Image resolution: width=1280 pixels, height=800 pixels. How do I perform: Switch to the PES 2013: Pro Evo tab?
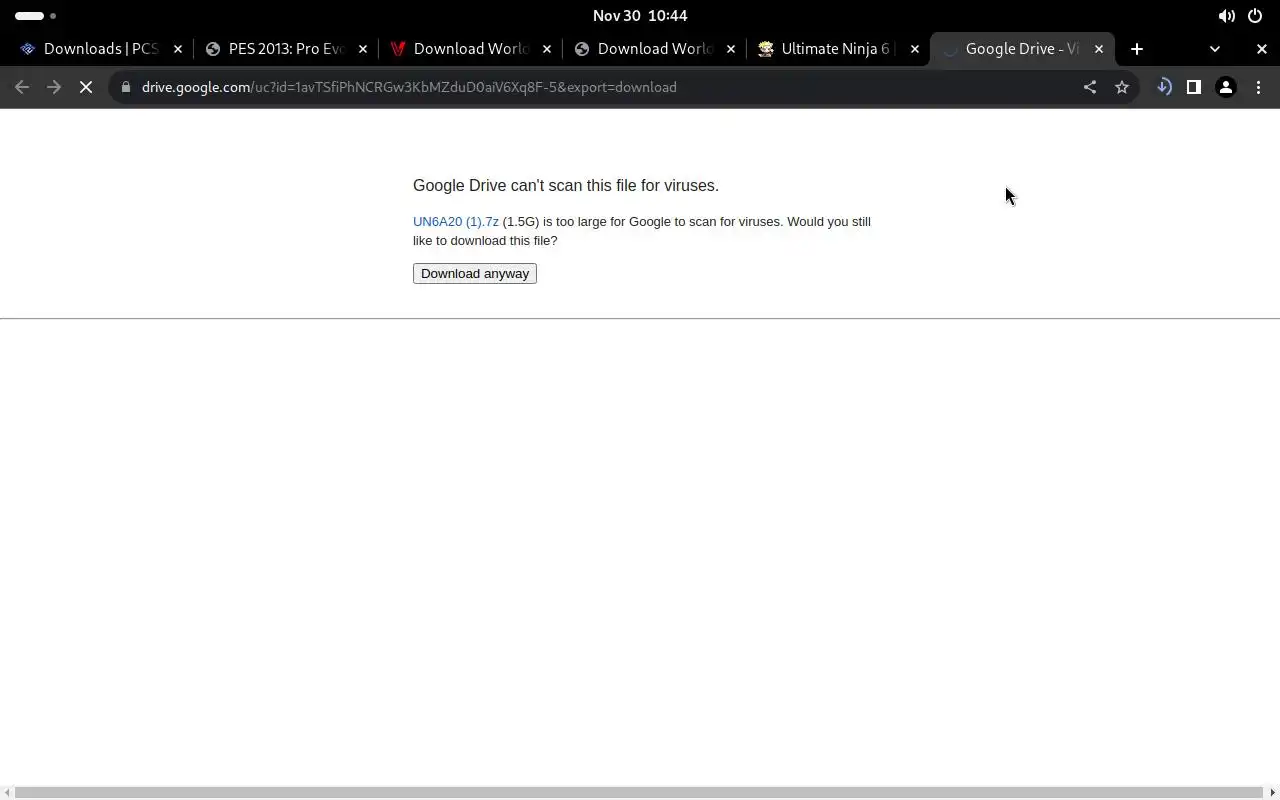point(286,48)
